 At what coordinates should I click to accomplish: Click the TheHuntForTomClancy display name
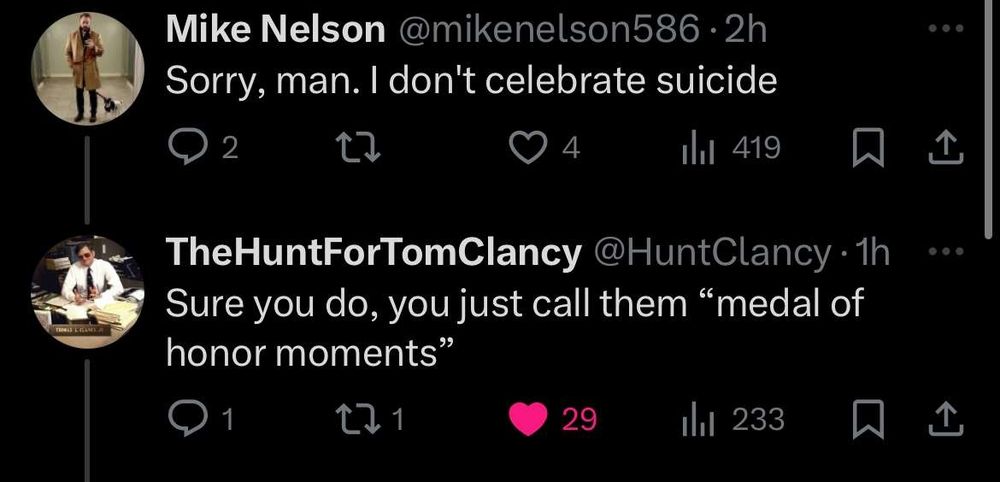tap(374, 253)
